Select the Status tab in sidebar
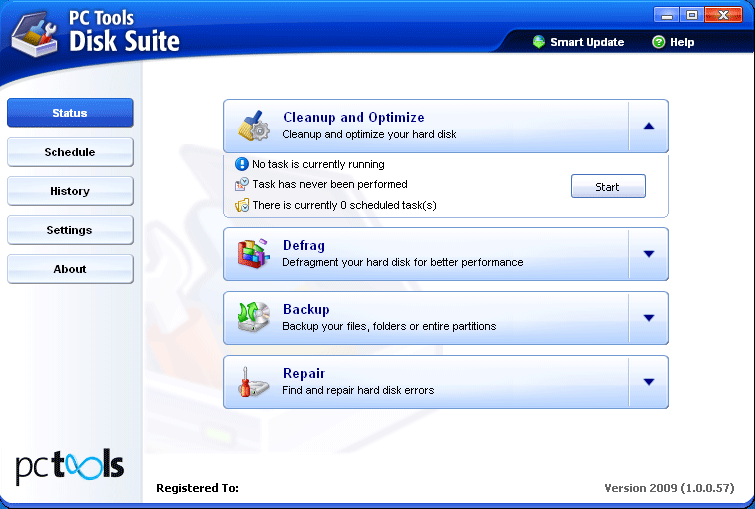Image resolution: width=755 pixels, height=509 pixels. click(70, 113)
